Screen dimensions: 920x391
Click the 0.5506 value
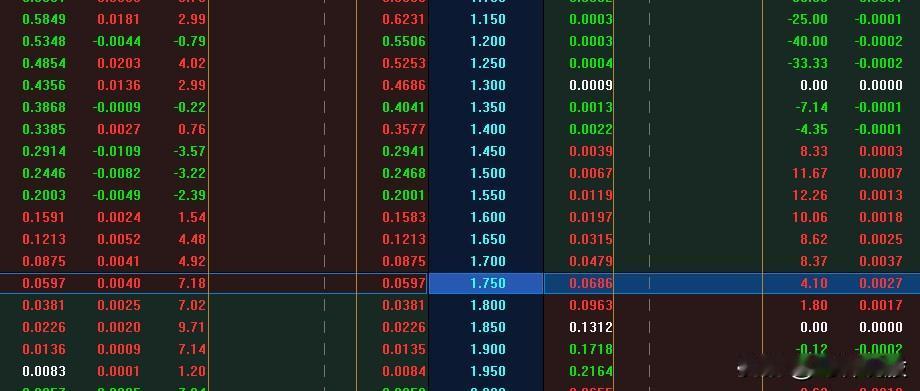pyautogui.click(x=404, y=41)
